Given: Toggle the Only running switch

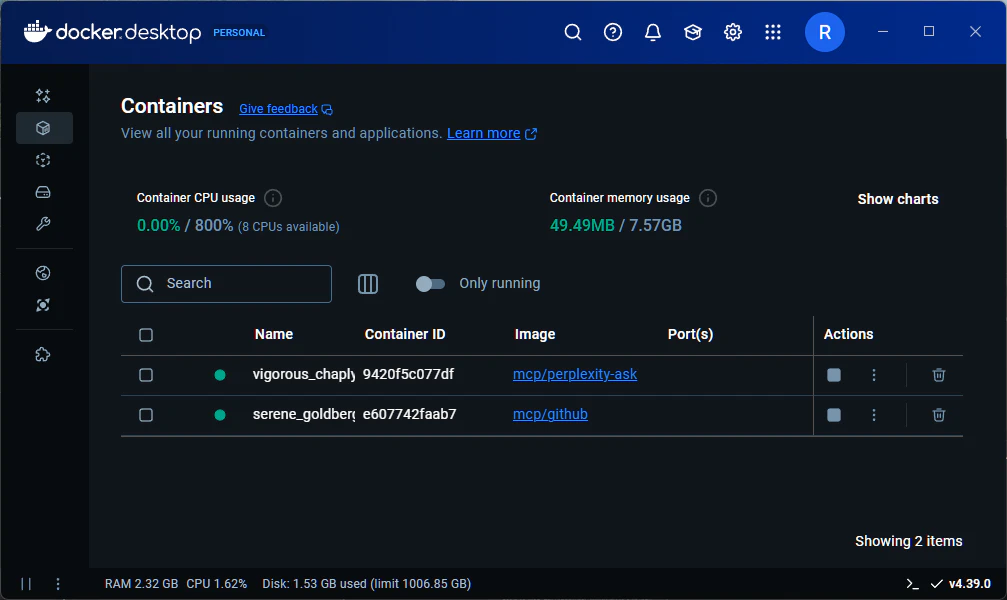Looking at the screenshot, I should pyautogui.click(x=430, y=284).
